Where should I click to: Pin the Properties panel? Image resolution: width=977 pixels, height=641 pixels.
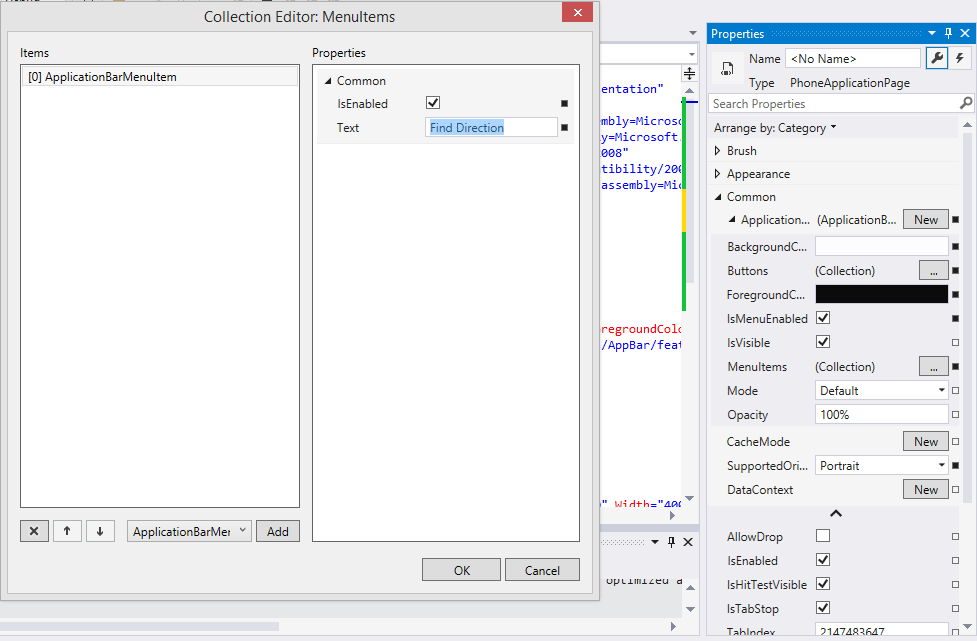[948, 34]
